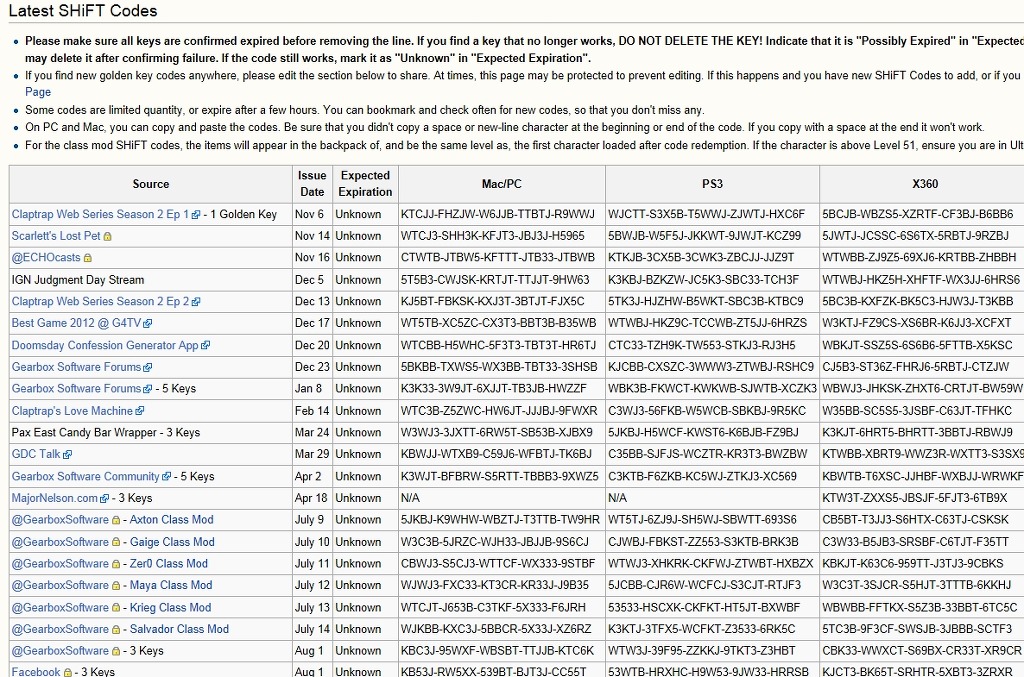This screenshot has width=1024, height=677.
Task: Click lock icon in @GearboxSoftware 3 Keys row
Action: [116, 652]
